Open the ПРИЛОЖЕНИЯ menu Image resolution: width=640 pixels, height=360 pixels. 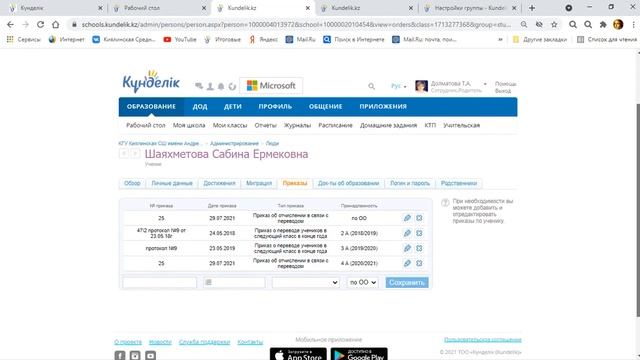[383, 107]
